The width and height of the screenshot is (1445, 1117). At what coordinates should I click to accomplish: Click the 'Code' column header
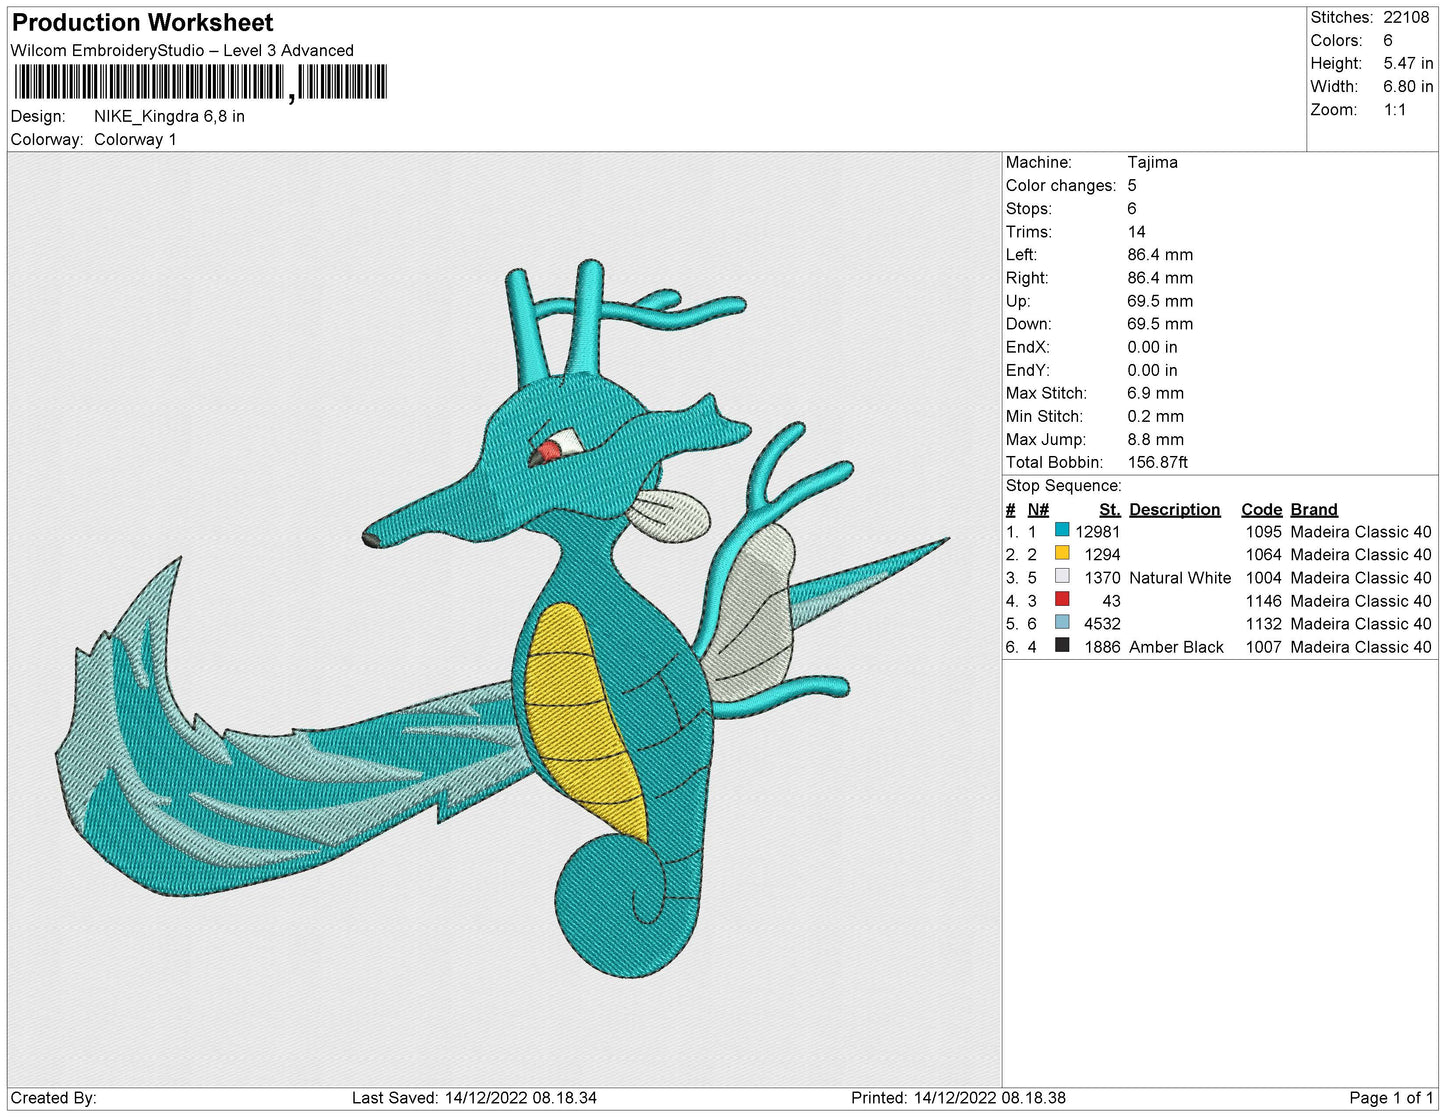pos(1261,510)
